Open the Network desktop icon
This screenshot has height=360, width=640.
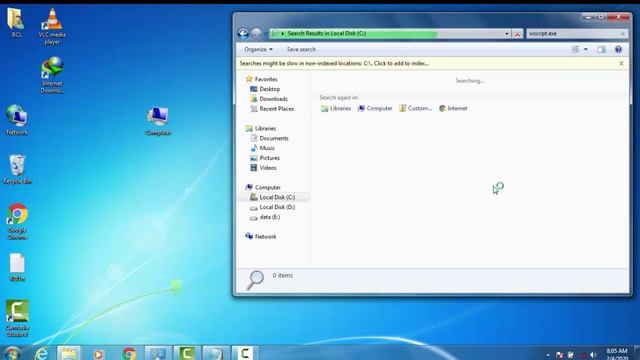coord(17,120)
